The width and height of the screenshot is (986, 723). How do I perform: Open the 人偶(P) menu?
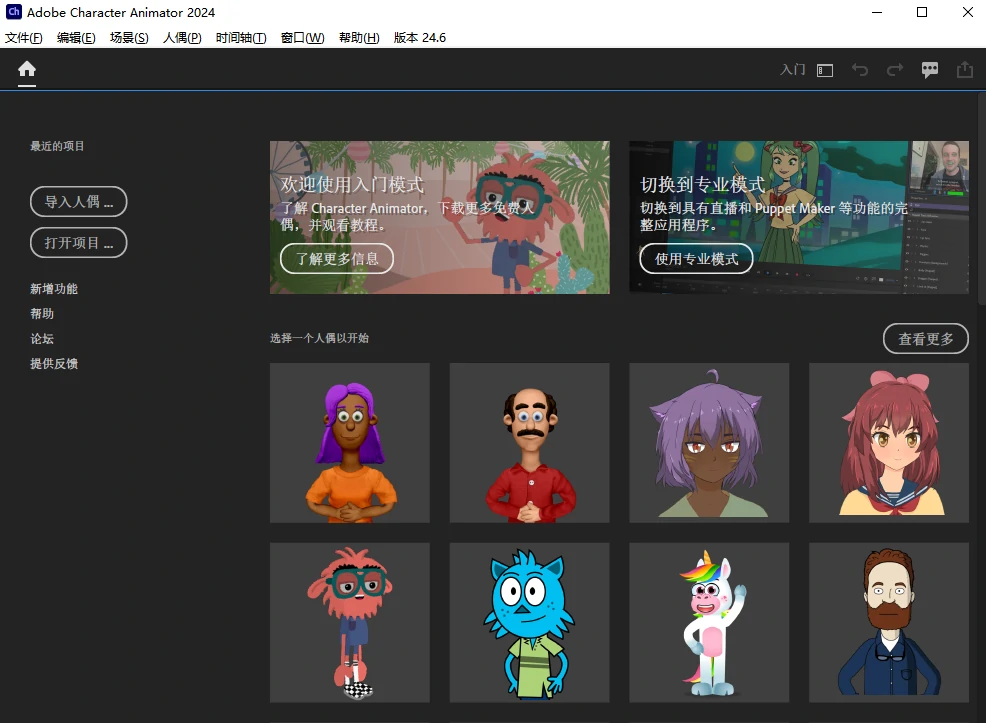pos(182,38)
